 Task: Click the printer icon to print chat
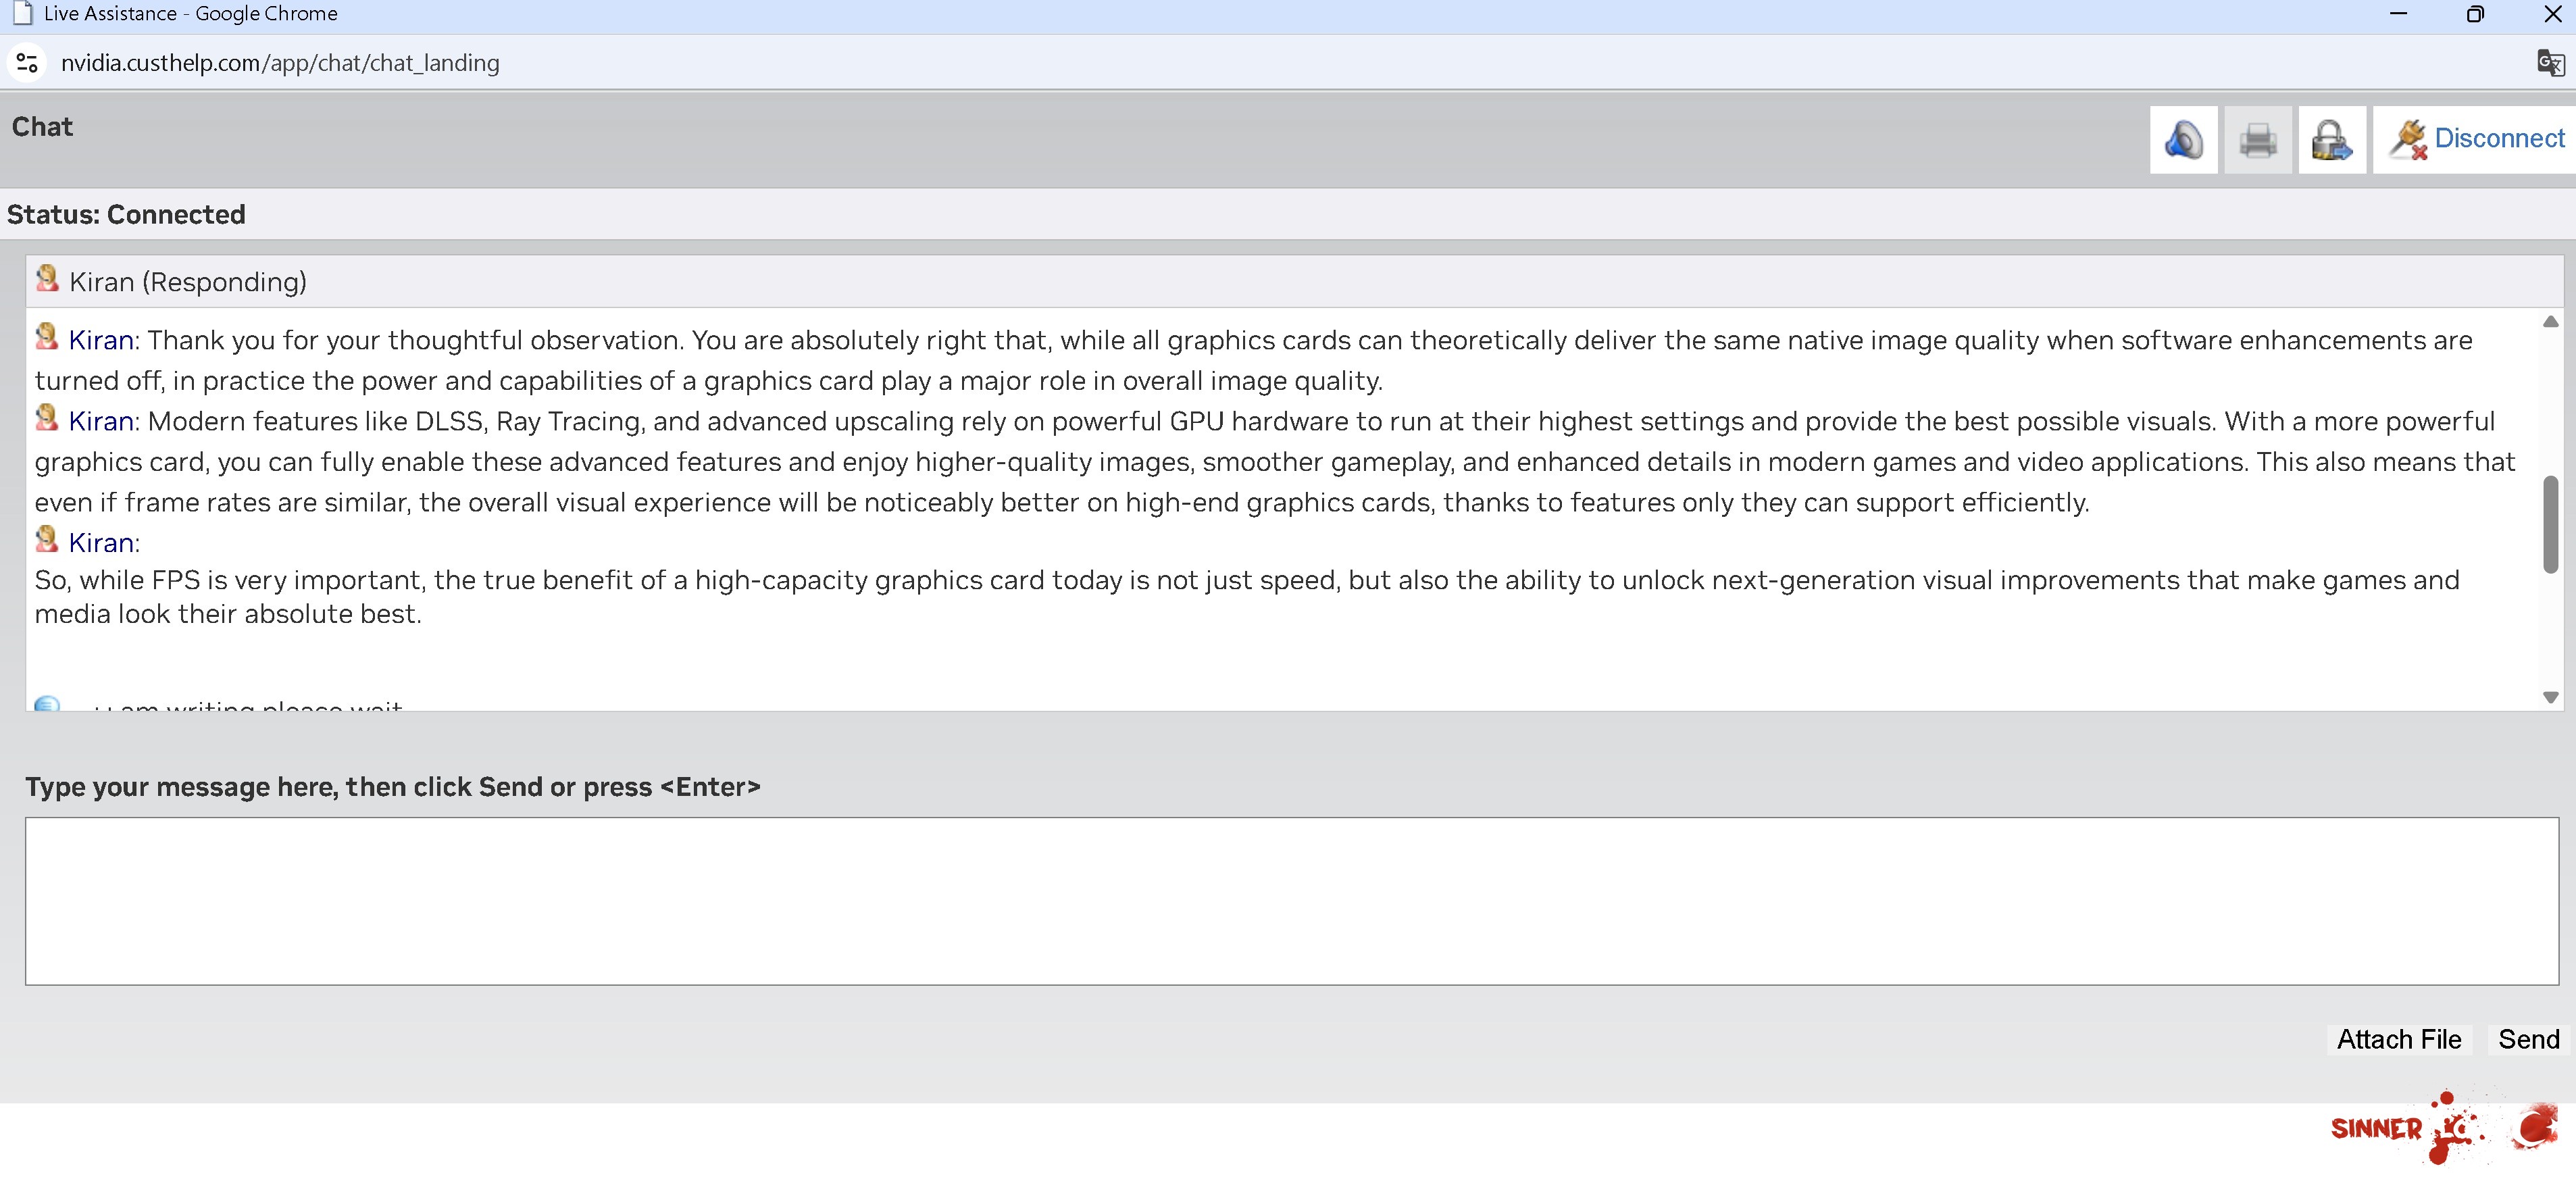click(x=2257, y=140)
